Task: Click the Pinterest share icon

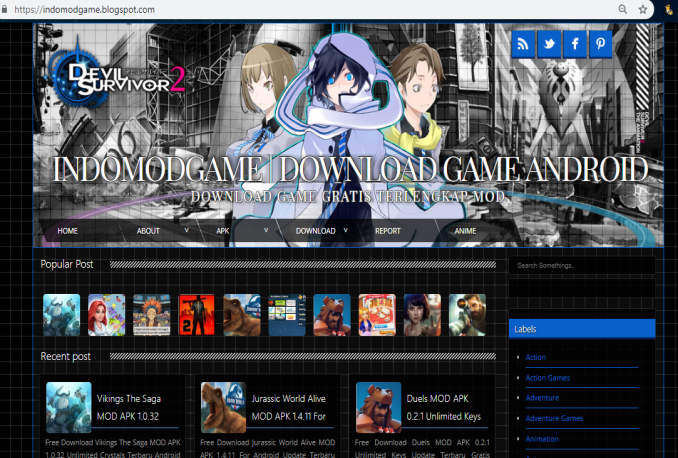Action: (x=600, y=45)
